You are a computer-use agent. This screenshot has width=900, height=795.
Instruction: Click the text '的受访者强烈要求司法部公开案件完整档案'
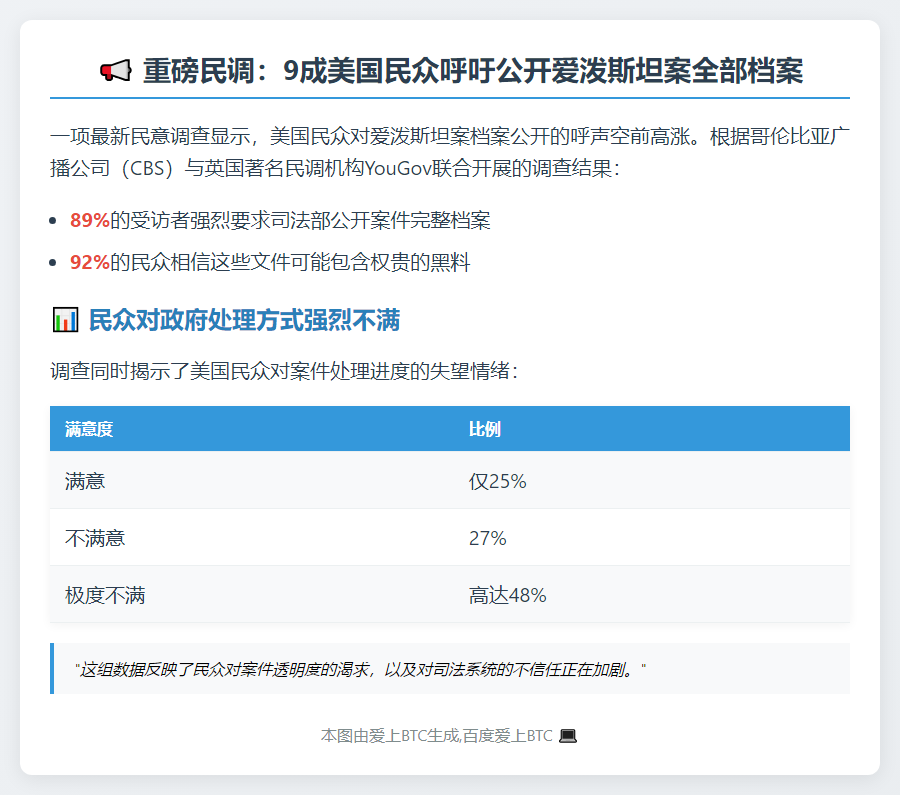(x=300, y=220)
